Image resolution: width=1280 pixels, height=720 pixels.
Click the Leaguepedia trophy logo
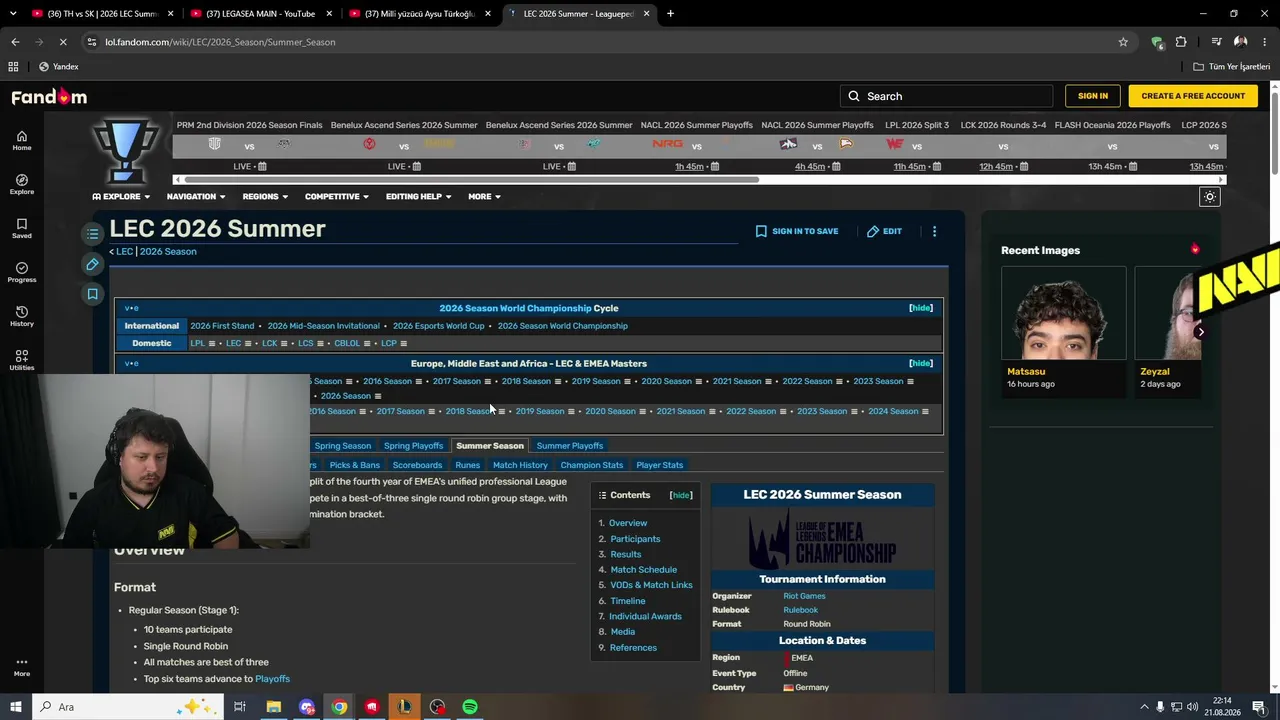click(x=126, y=151)
